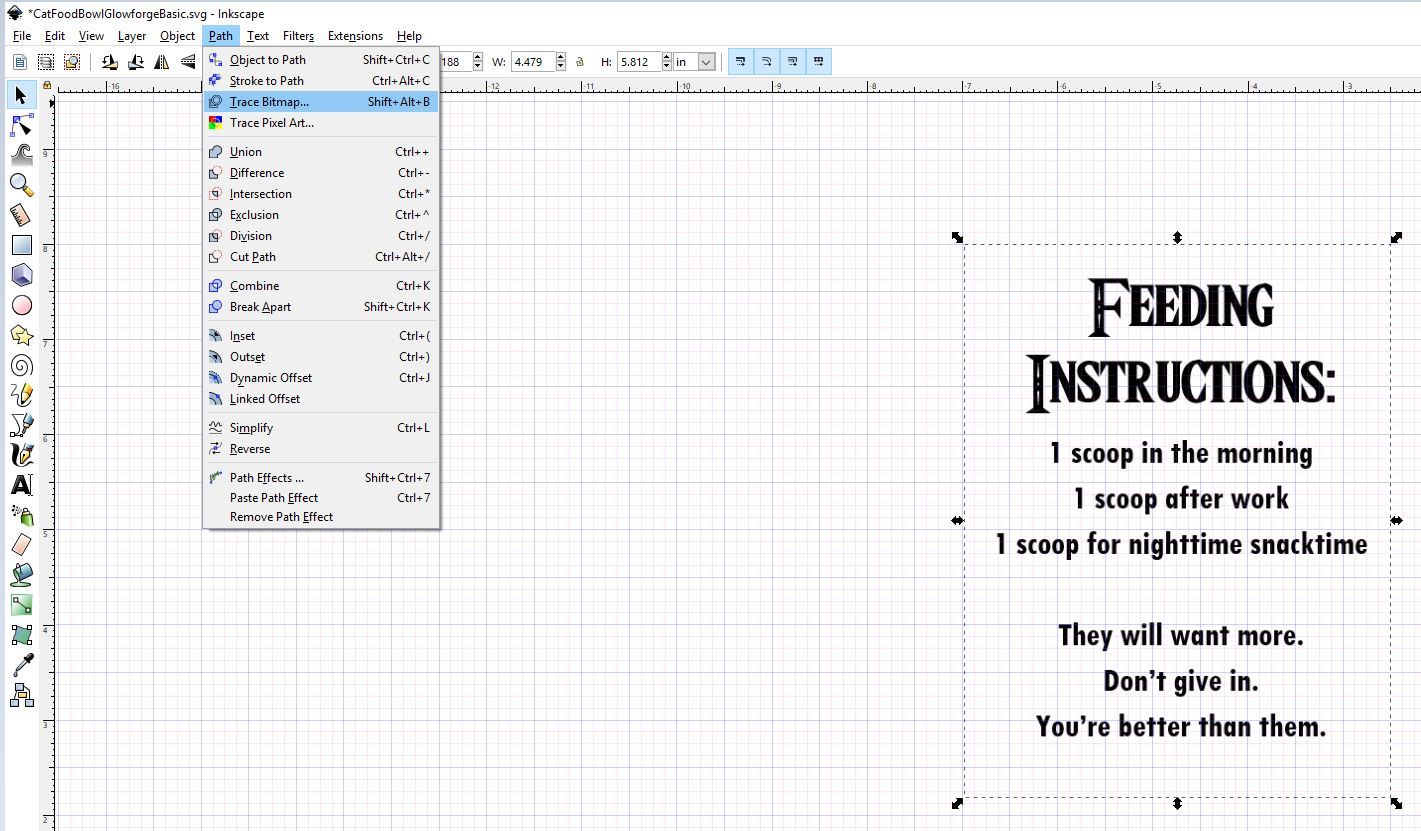Viewport: 1421px width, 831px height.
Task: Click the H height field 5.812
Action: [639, 62]
